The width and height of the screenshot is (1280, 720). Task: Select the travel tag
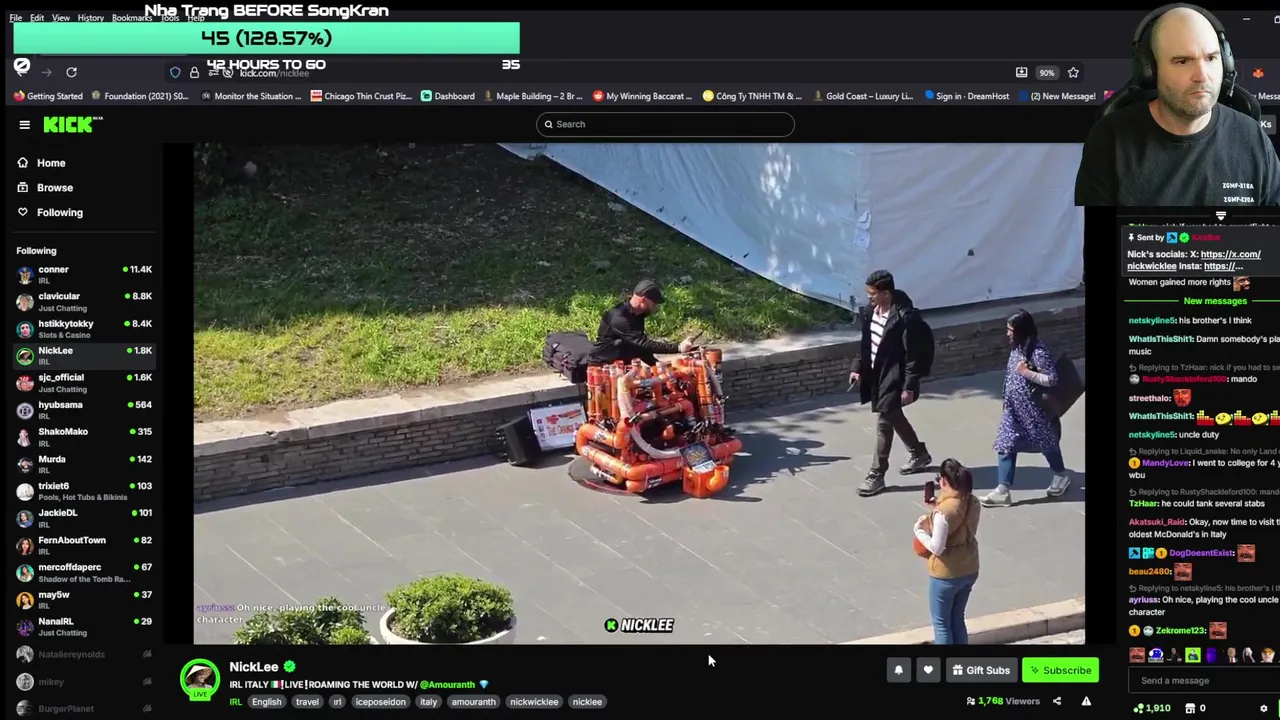point(307,702)
